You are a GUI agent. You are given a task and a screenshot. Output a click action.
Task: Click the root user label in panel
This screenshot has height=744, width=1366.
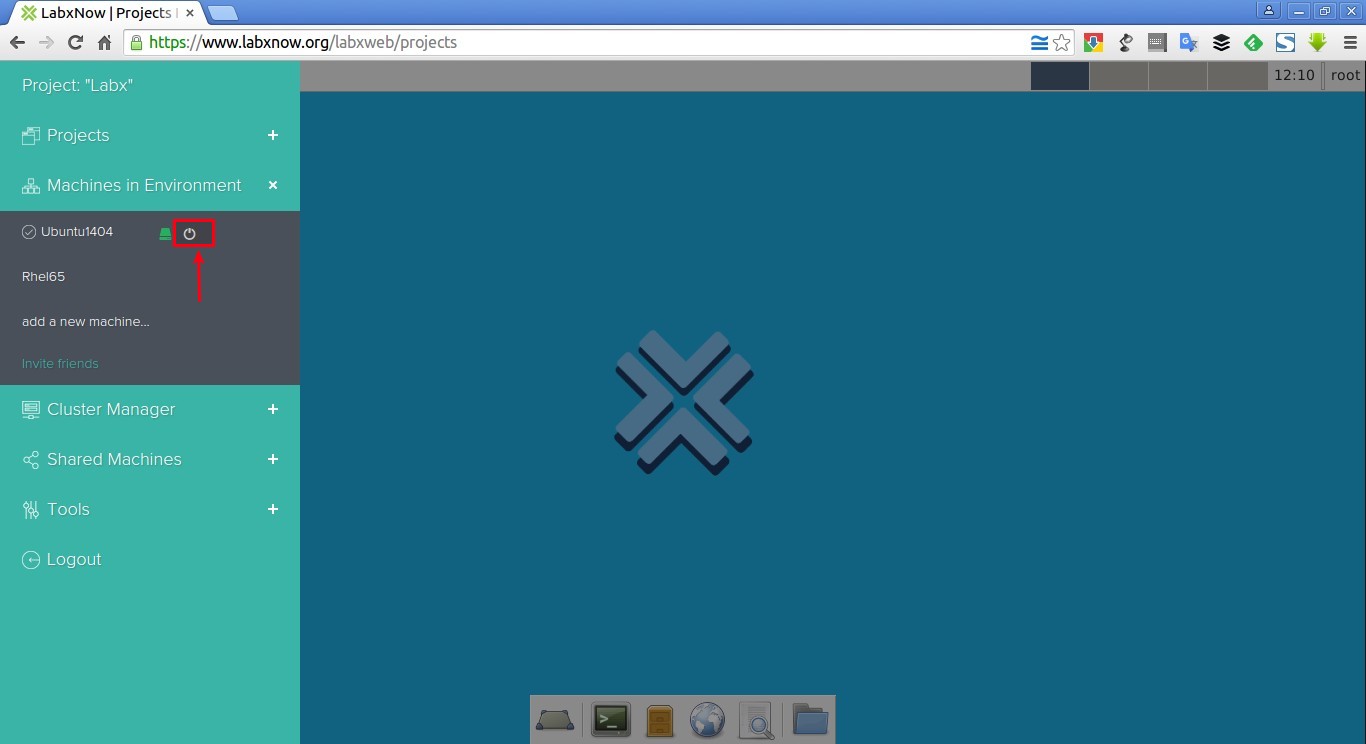pyautogui.click(x=1345, y=75)
